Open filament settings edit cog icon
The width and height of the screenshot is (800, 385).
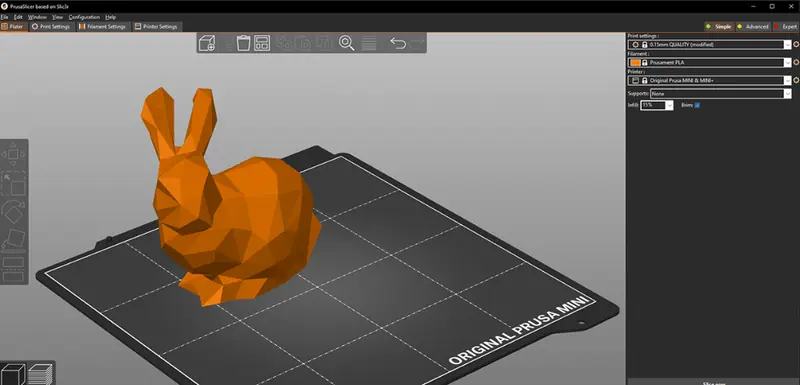796,62
